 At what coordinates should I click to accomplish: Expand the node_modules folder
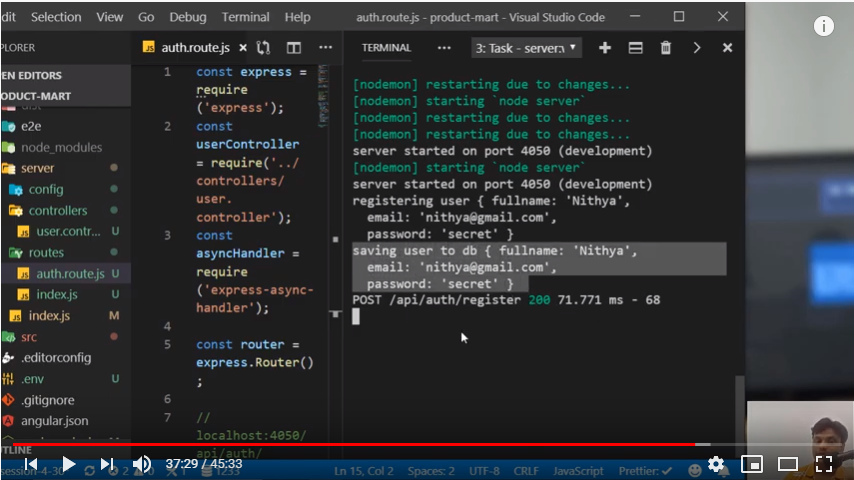pos(61,147)
